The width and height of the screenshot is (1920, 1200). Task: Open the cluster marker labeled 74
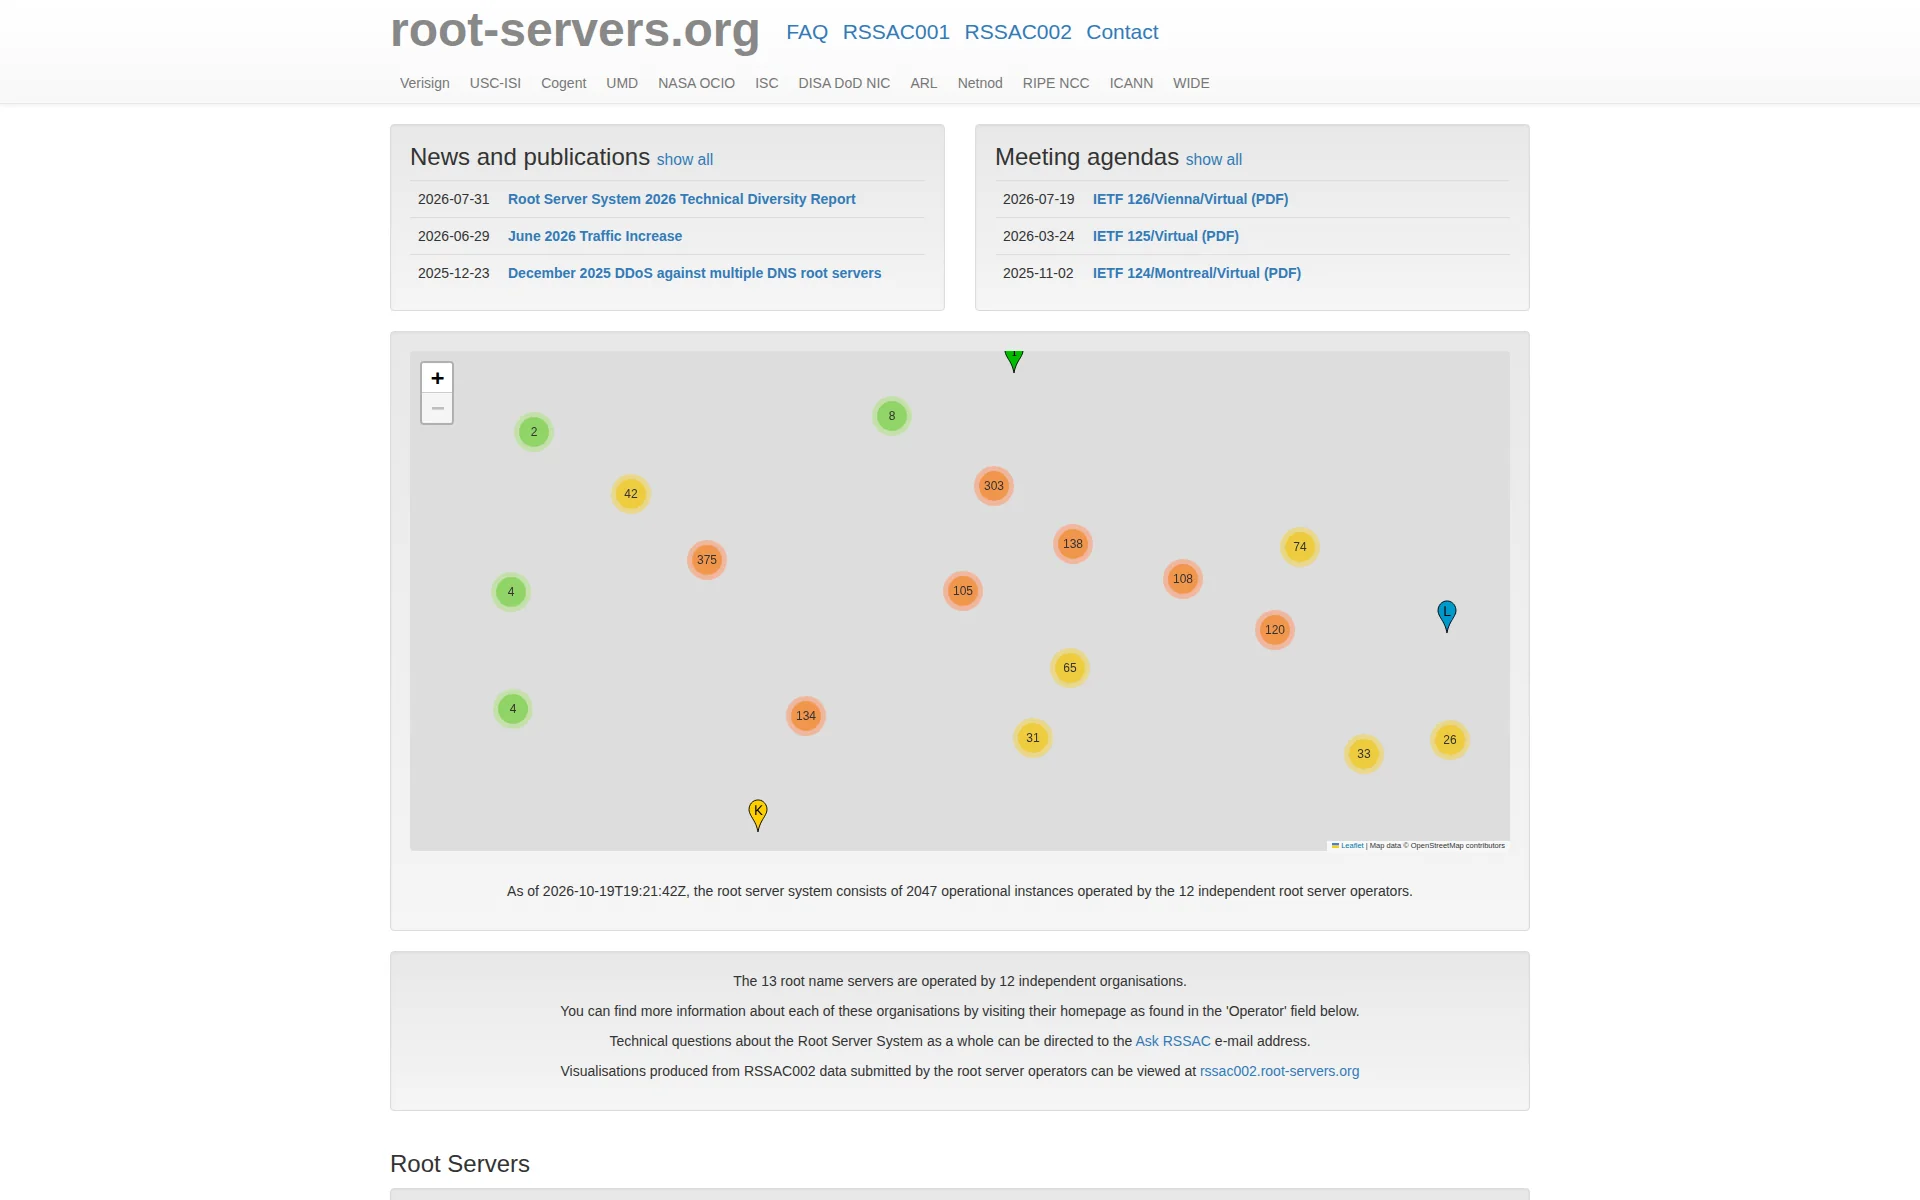(1300, 547)
